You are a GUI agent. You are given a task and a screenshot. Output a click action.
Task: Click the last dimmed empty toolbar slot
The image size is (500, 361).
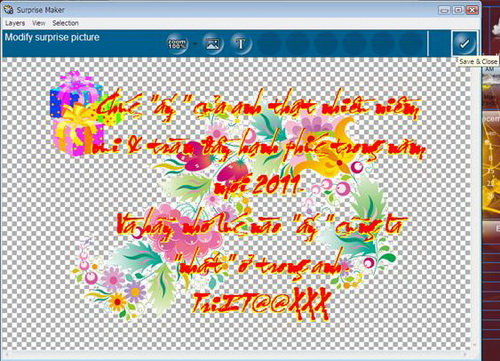pos(410,44)
